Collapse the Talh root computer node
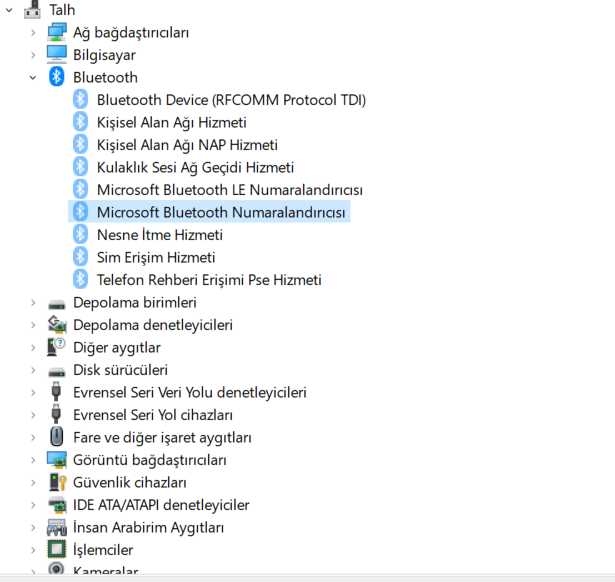 [x=9, y=10]
